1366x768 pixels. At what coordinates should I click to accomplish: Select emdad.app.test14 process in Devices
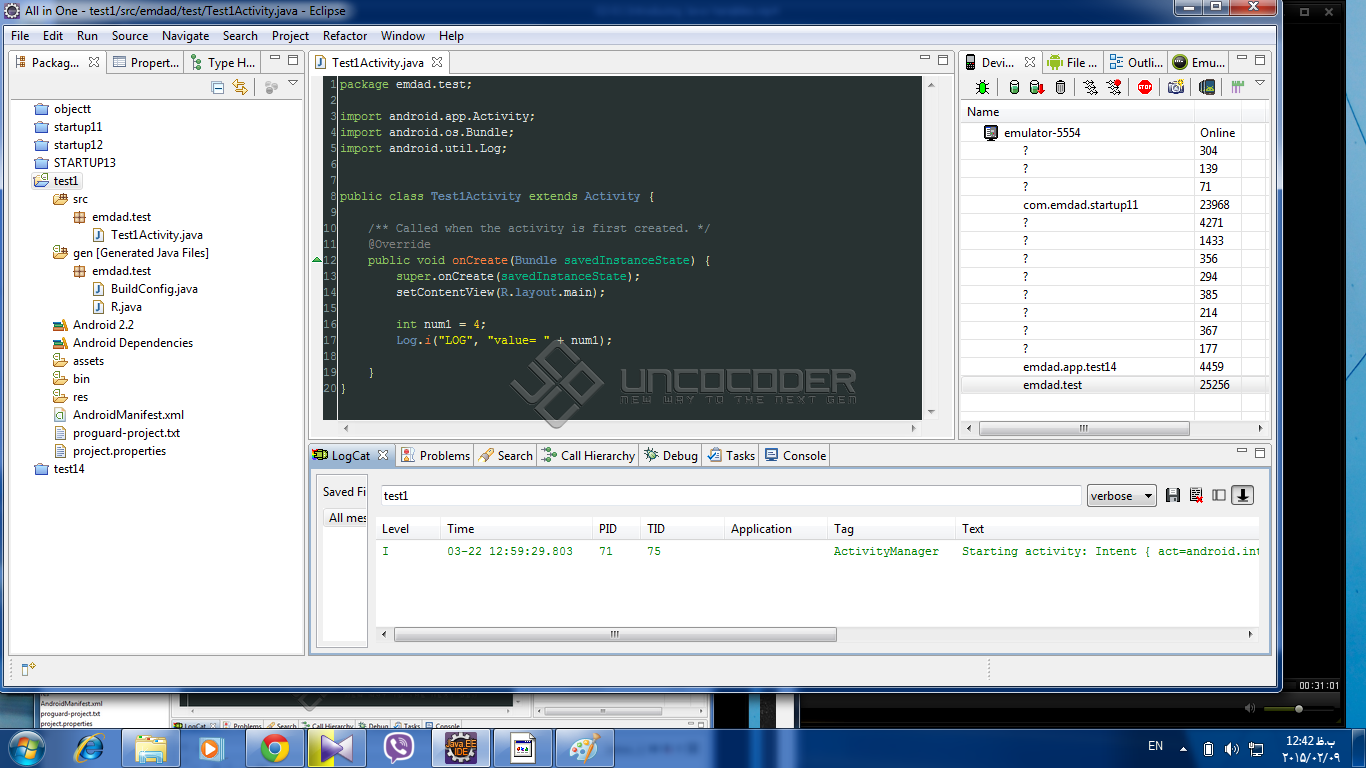pos(1070,367)
